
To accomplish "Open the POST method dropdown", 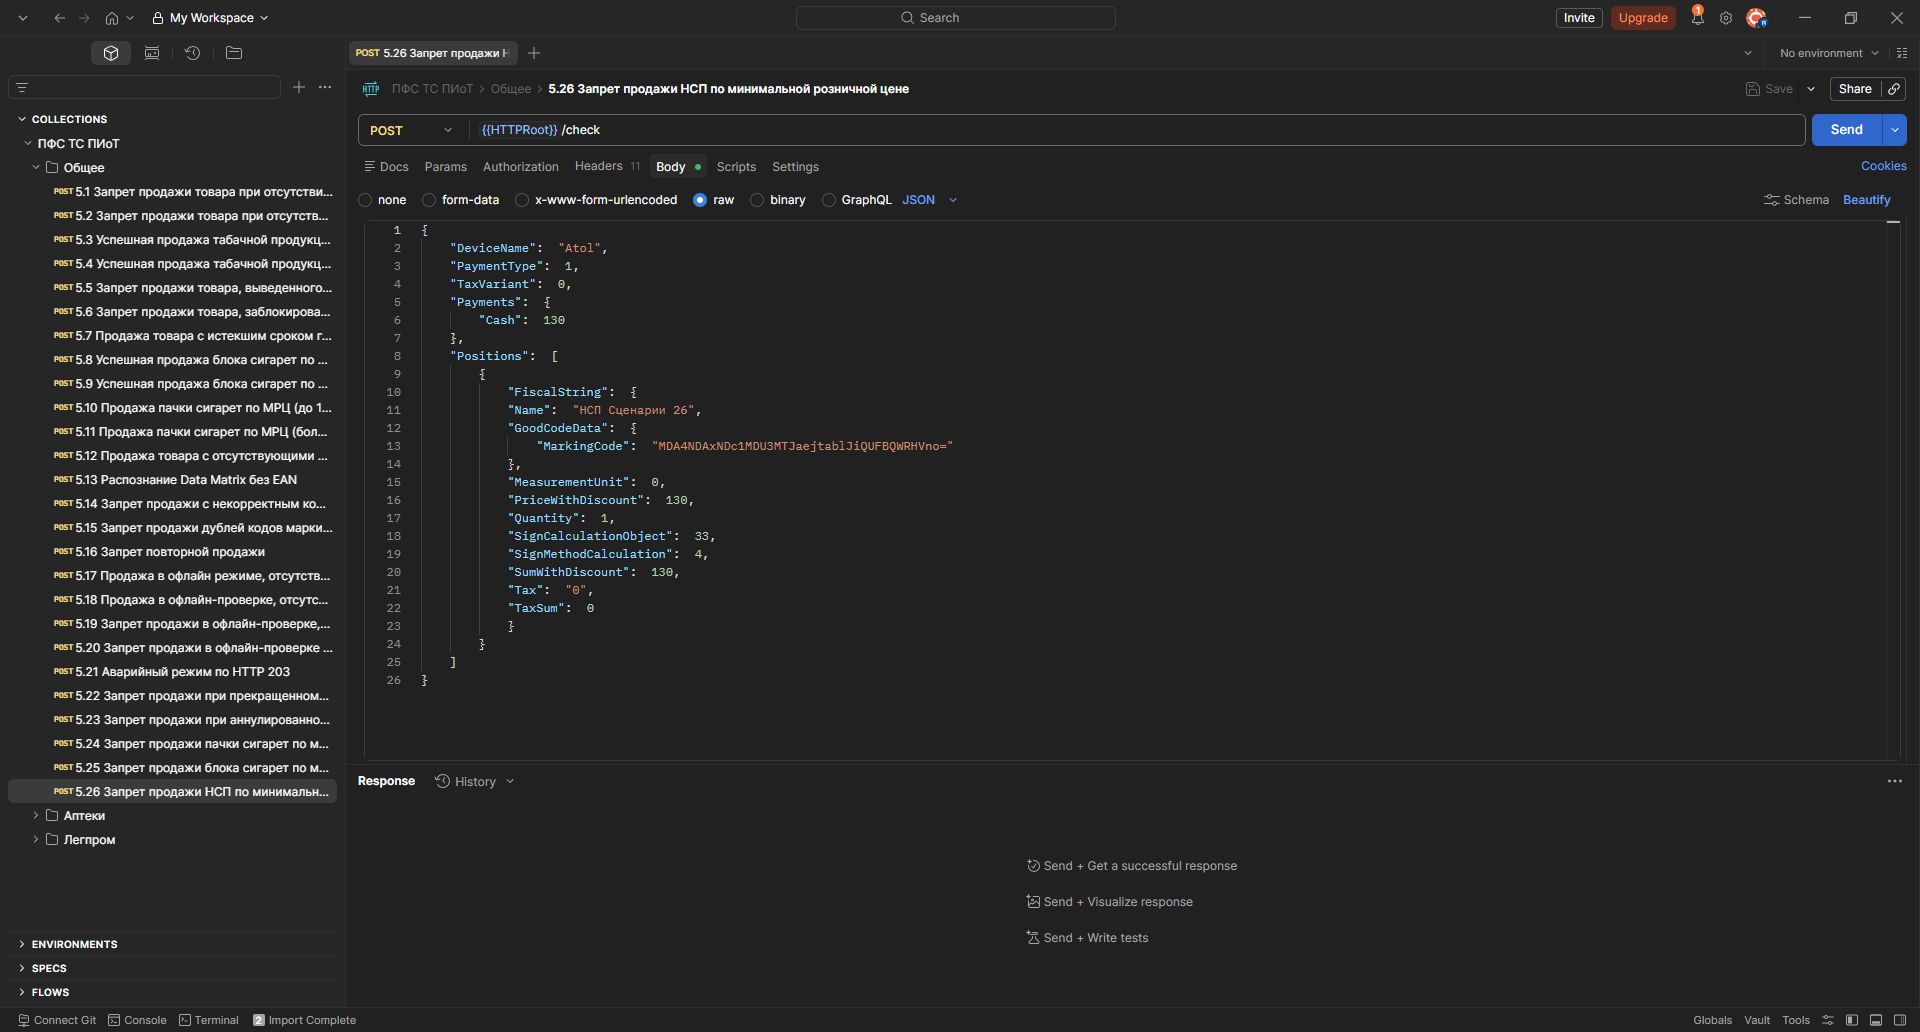I will point(411,130).
